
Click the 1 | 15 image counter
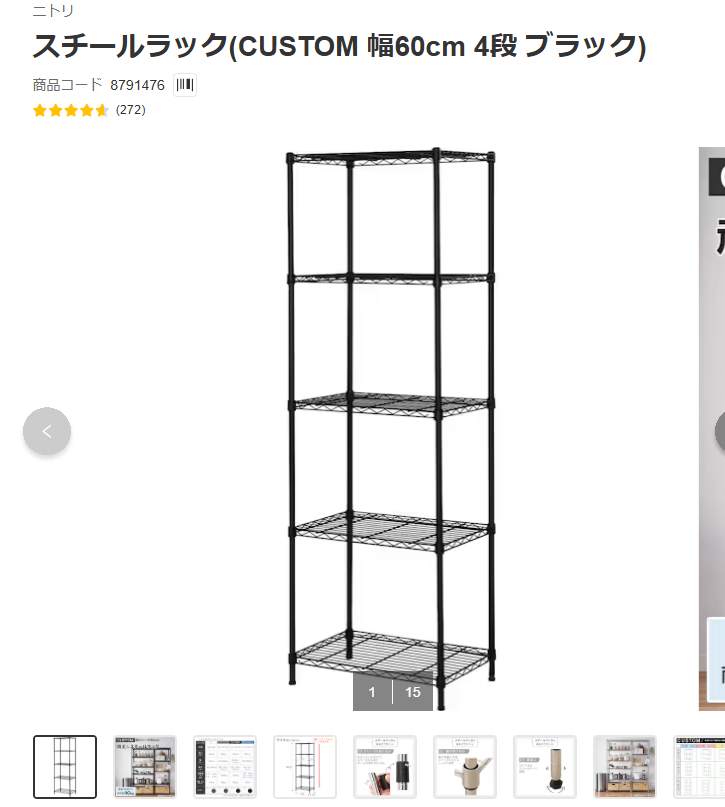pos(393,692)
